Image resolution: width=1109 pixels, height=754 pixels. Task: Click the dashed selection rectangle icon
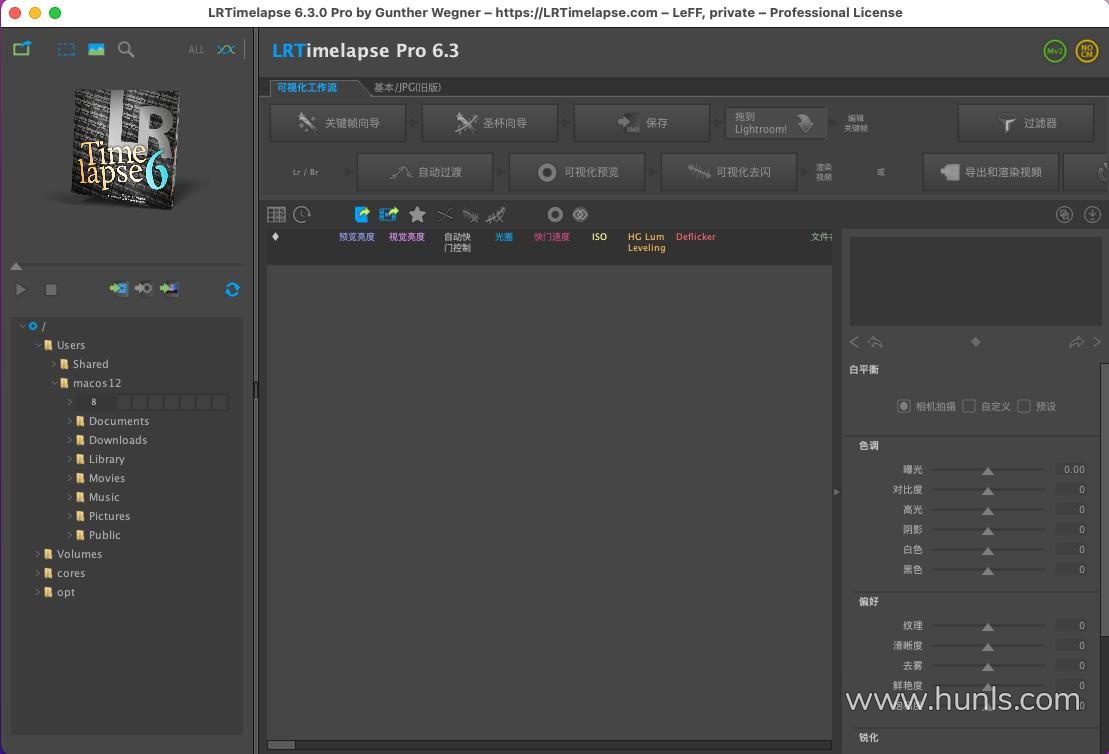66,49
